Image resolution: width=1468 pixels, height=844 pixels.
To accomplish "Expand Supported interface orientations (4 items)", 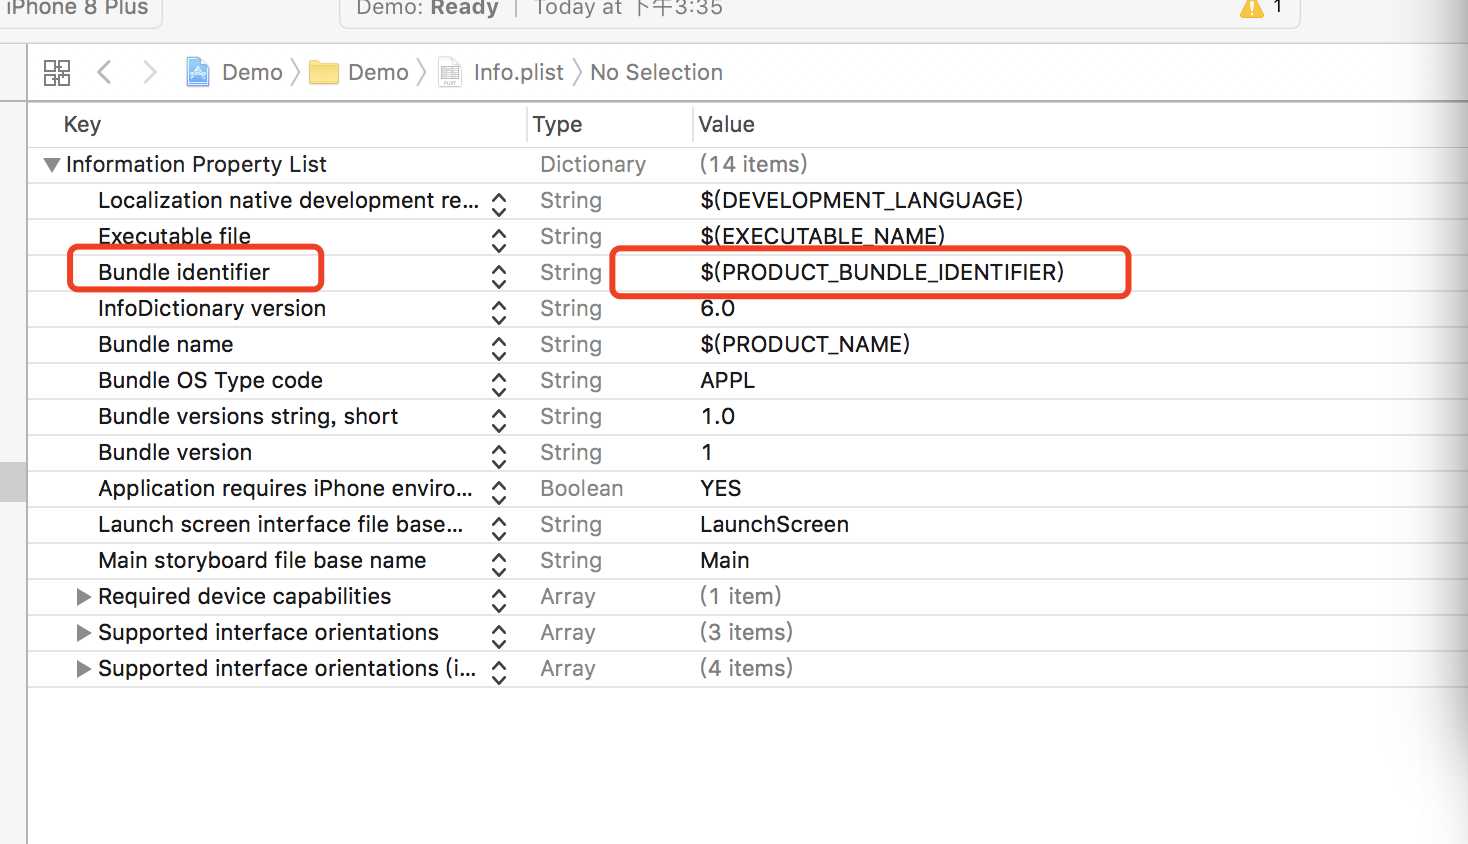I will click(x=84, y=669).
